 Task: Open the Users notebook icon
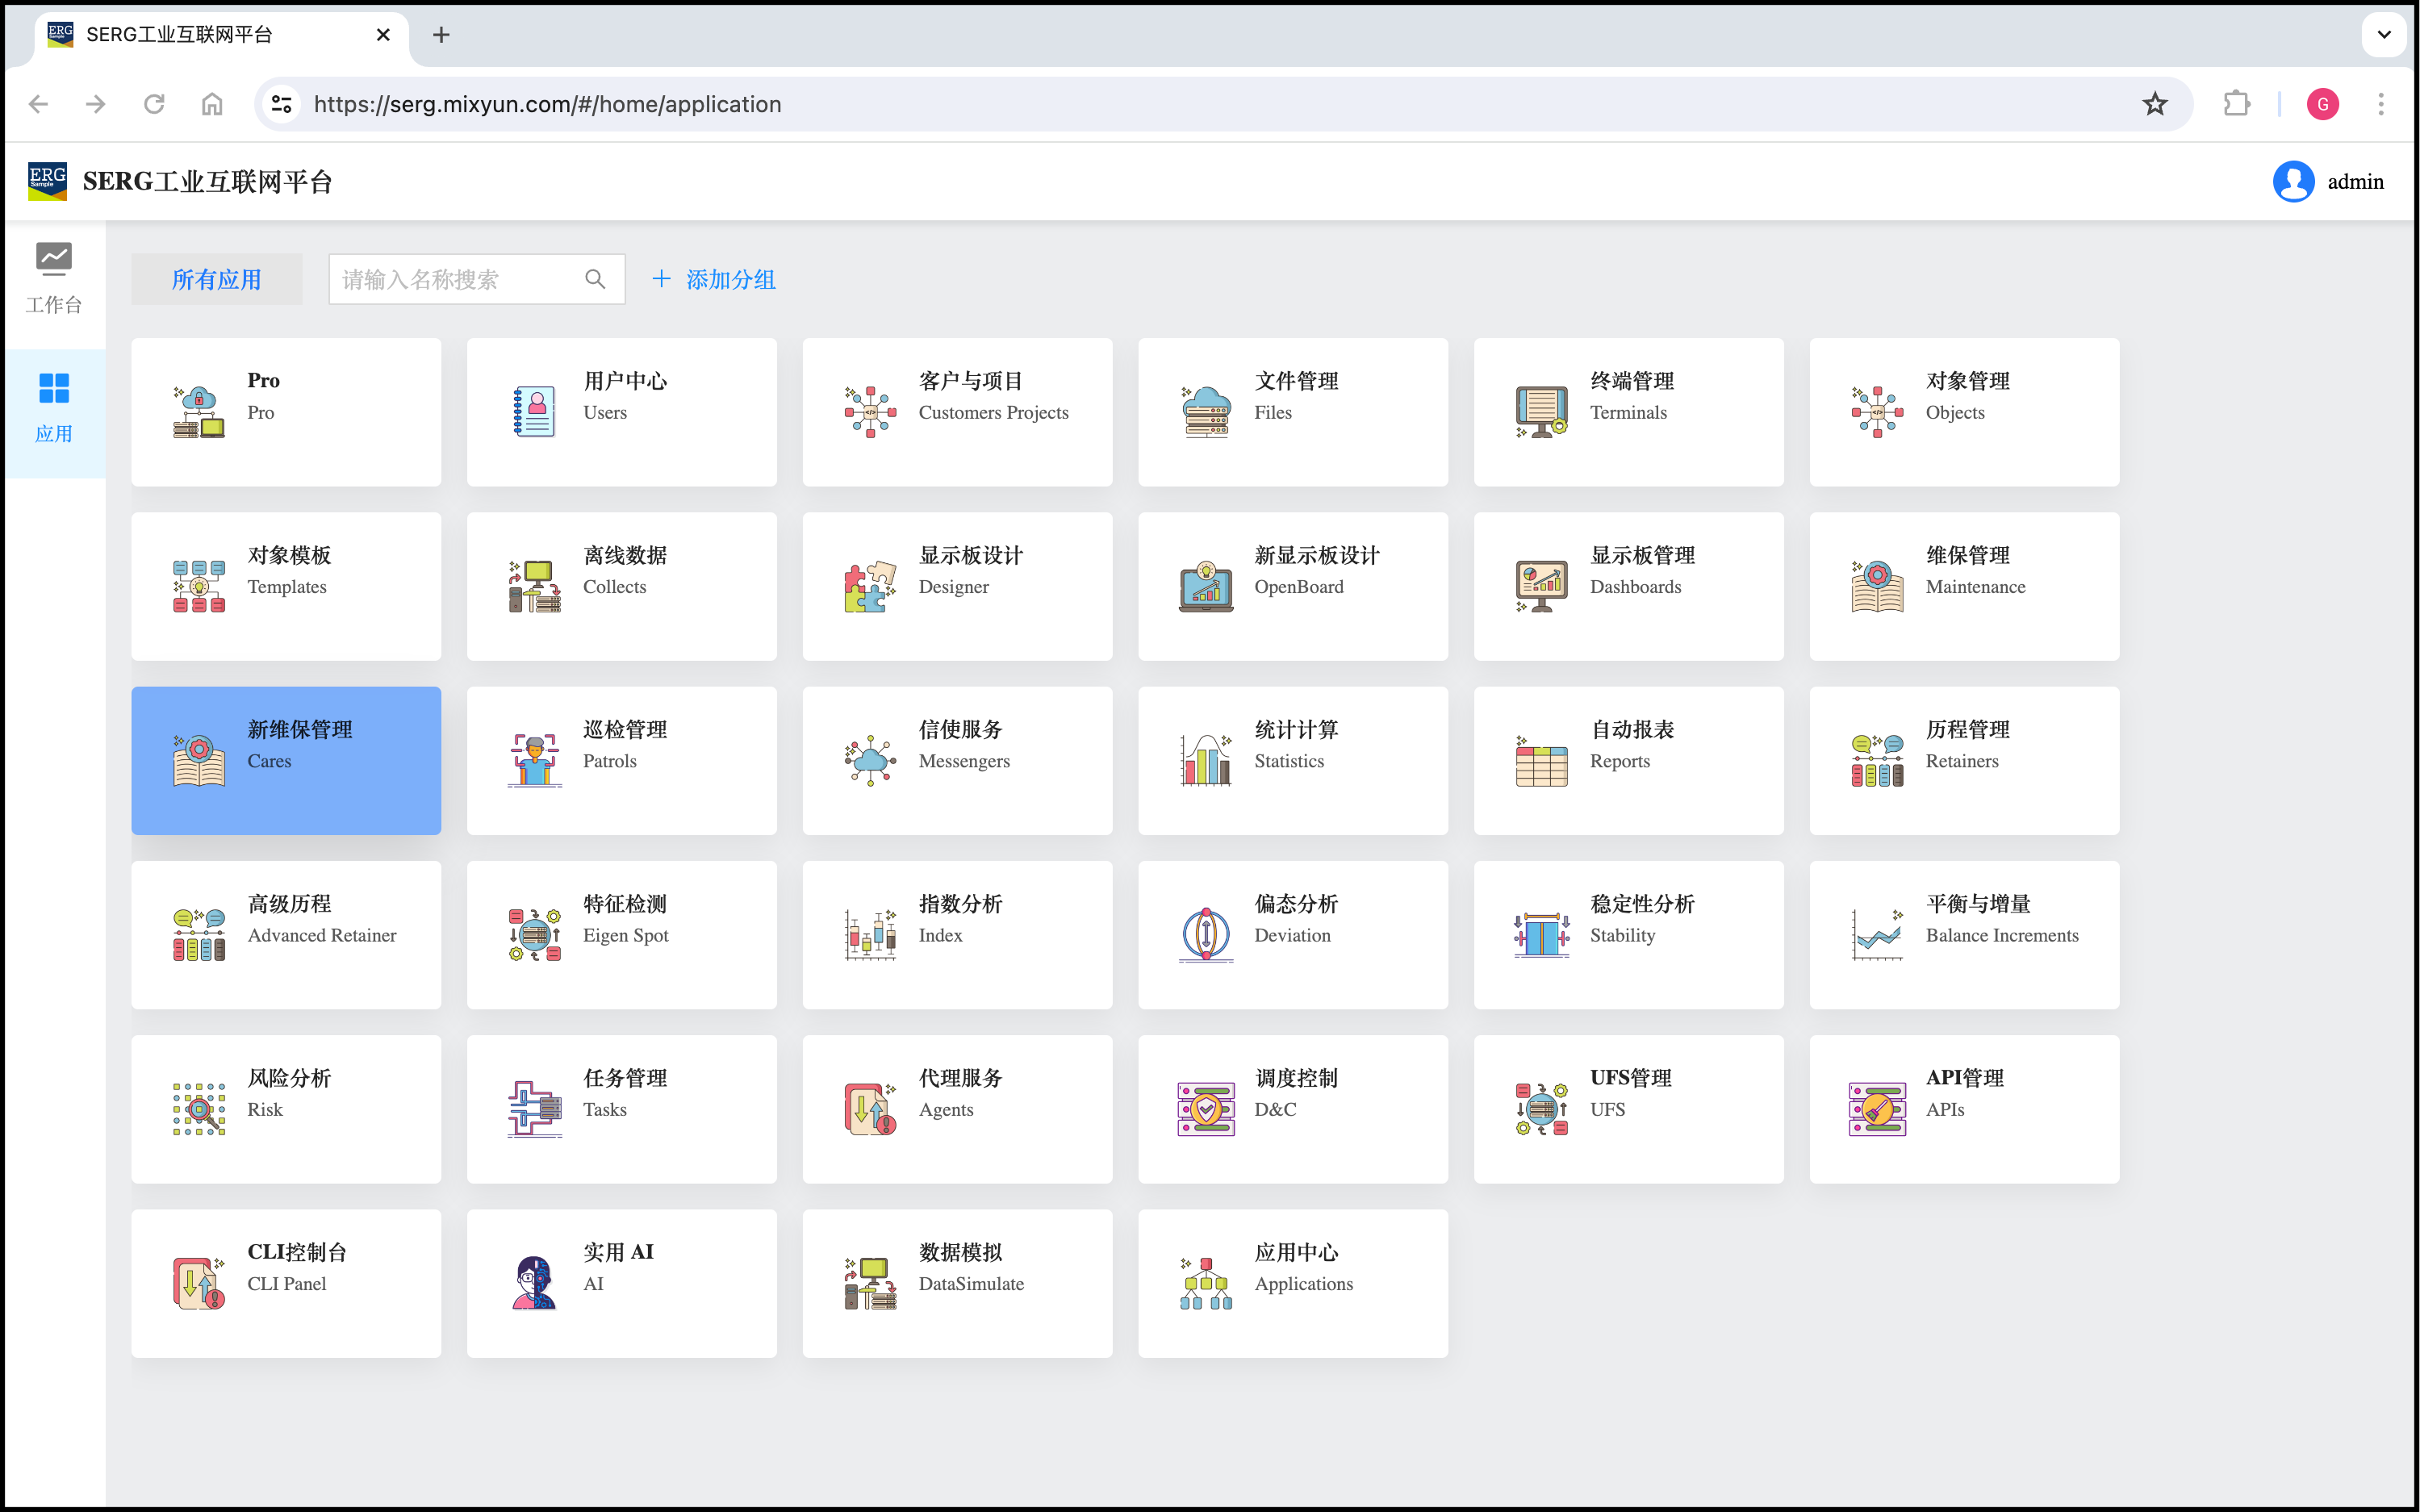pos(534,412)
